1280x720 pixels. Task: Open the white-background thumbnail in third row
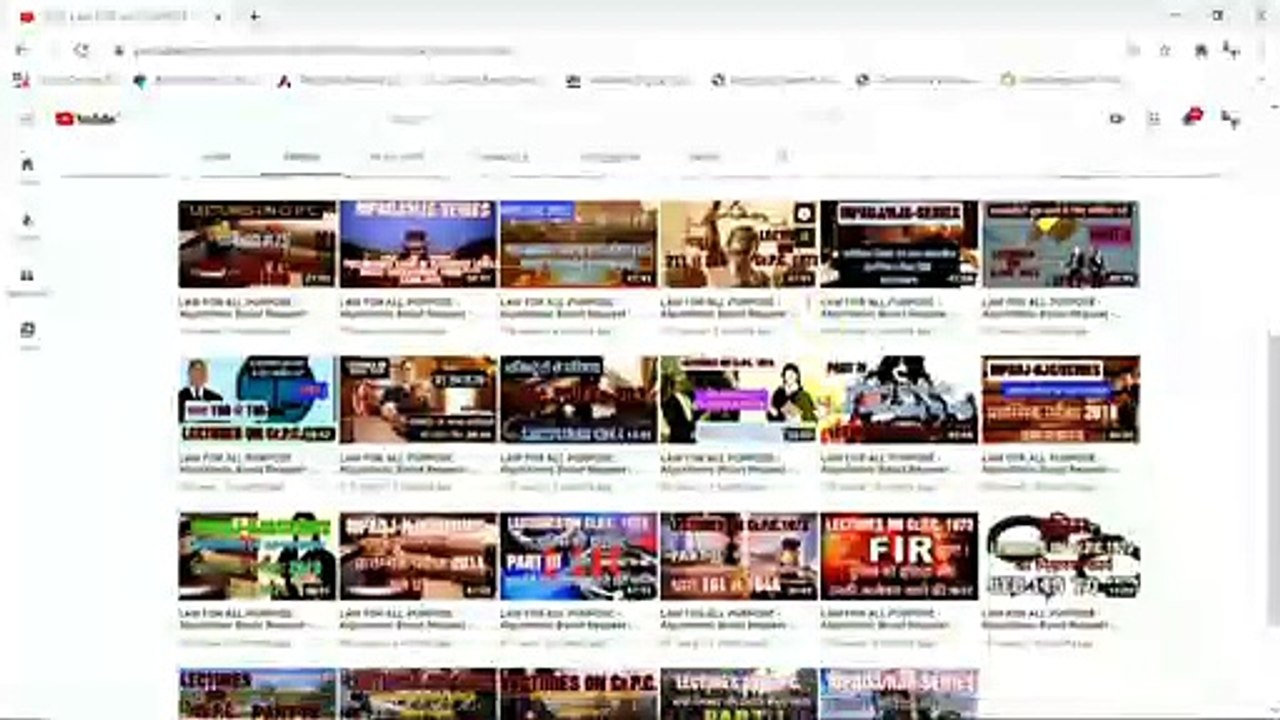pyautogui.click(x=1060, y=556)
